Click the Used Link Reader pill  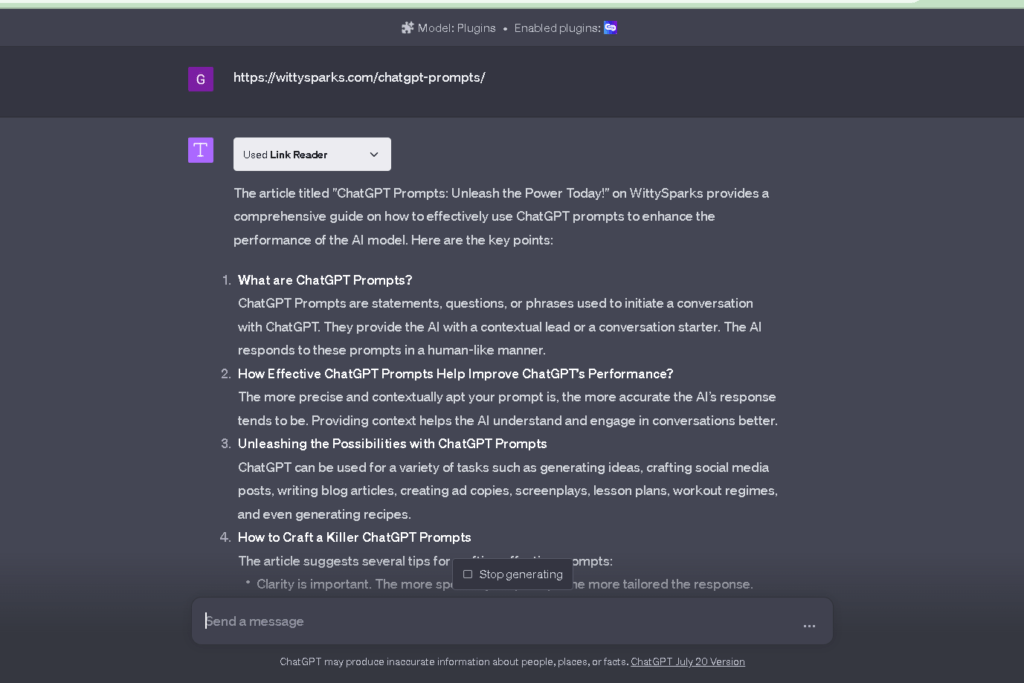(x=311, y=154)
